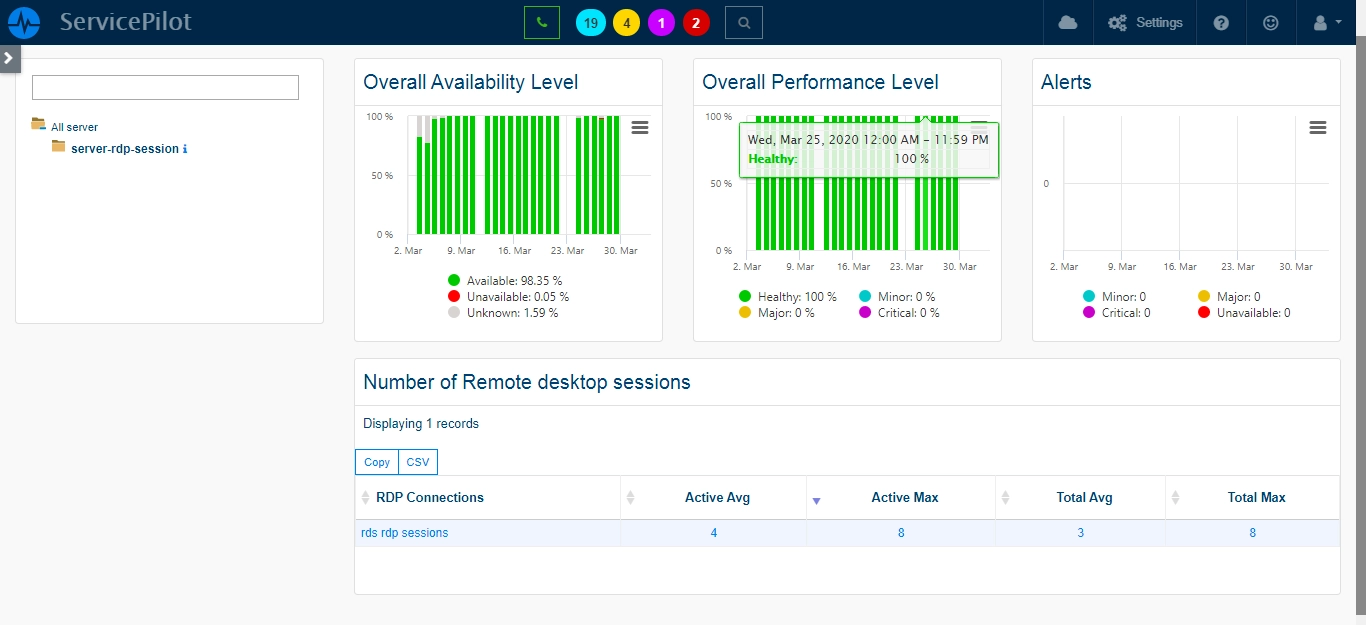Toggle the Minor legend in Alerts chart

coord(1114,296)
